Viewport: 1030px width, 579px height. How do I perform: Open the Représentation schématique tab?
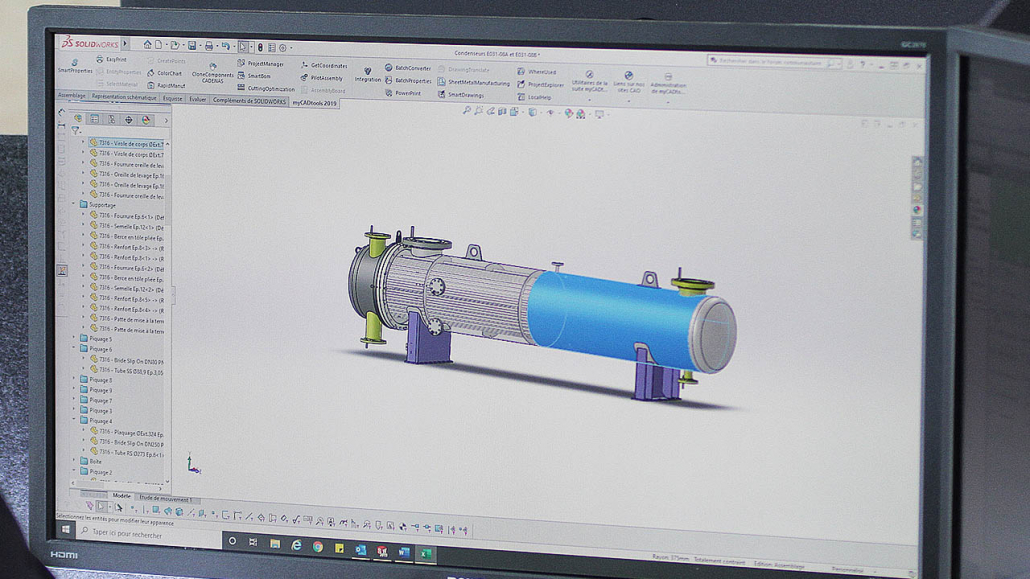(124, 97)
